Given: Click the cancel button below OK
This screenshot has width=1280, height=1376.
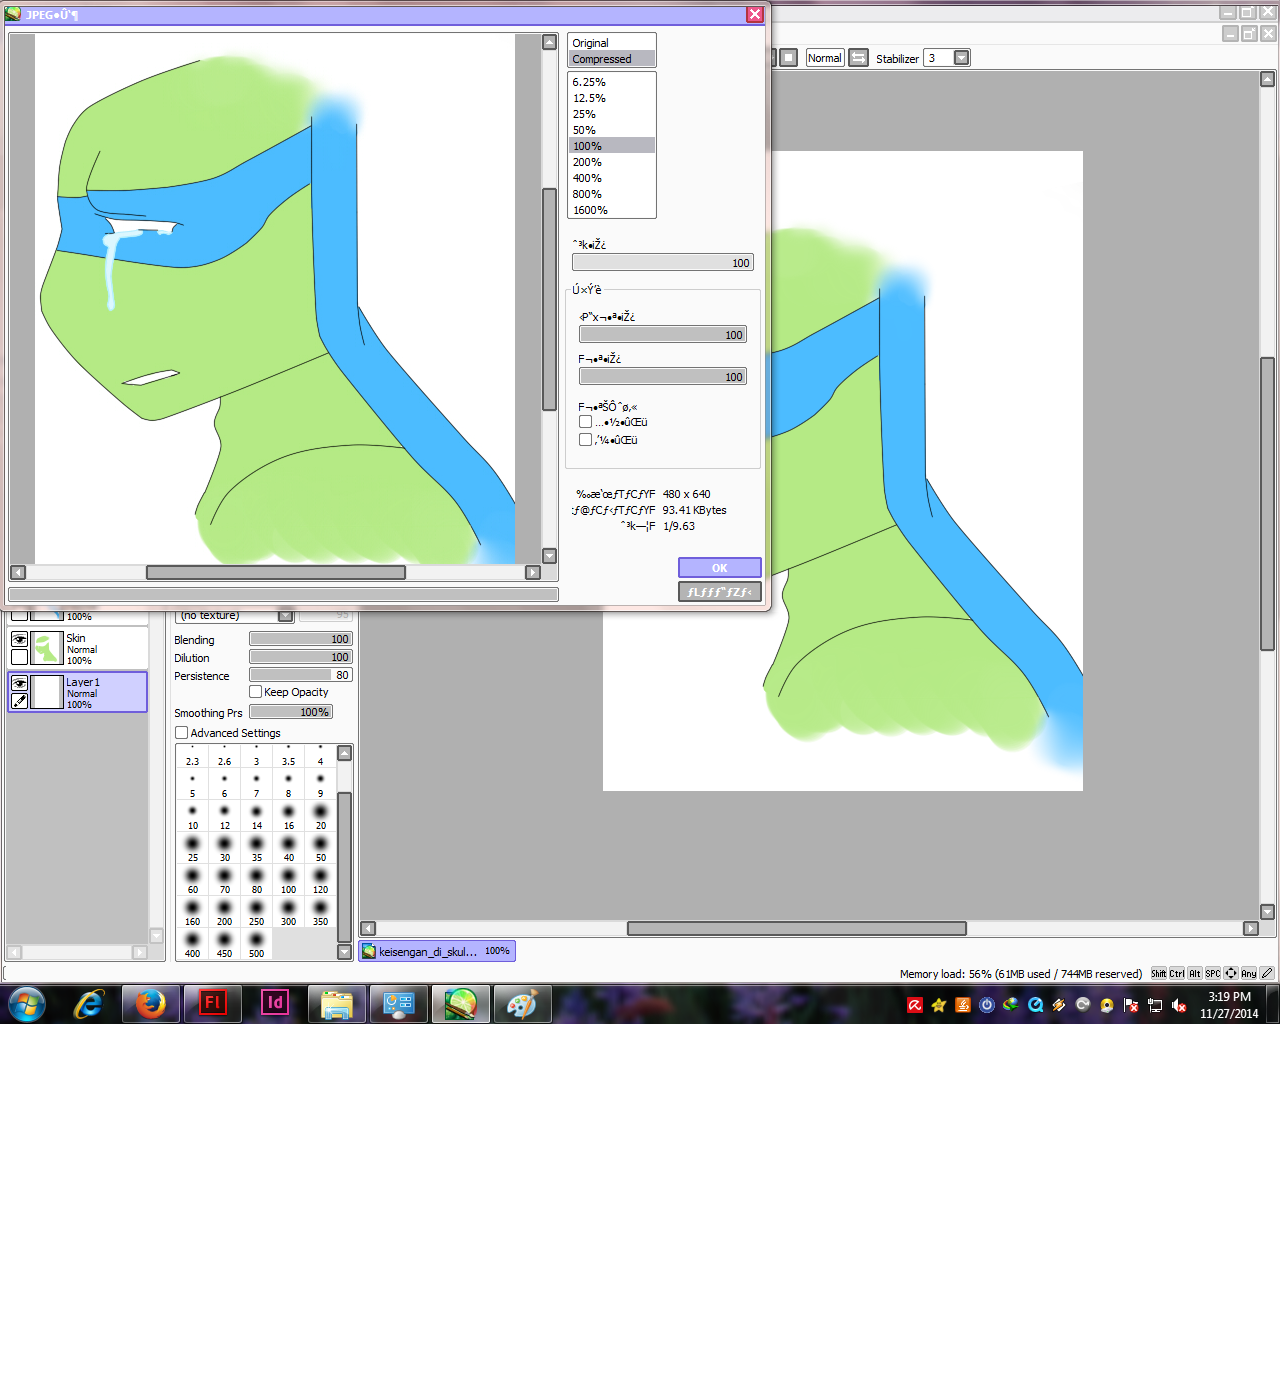Looking at the screenshot, I should coord(720,592).
